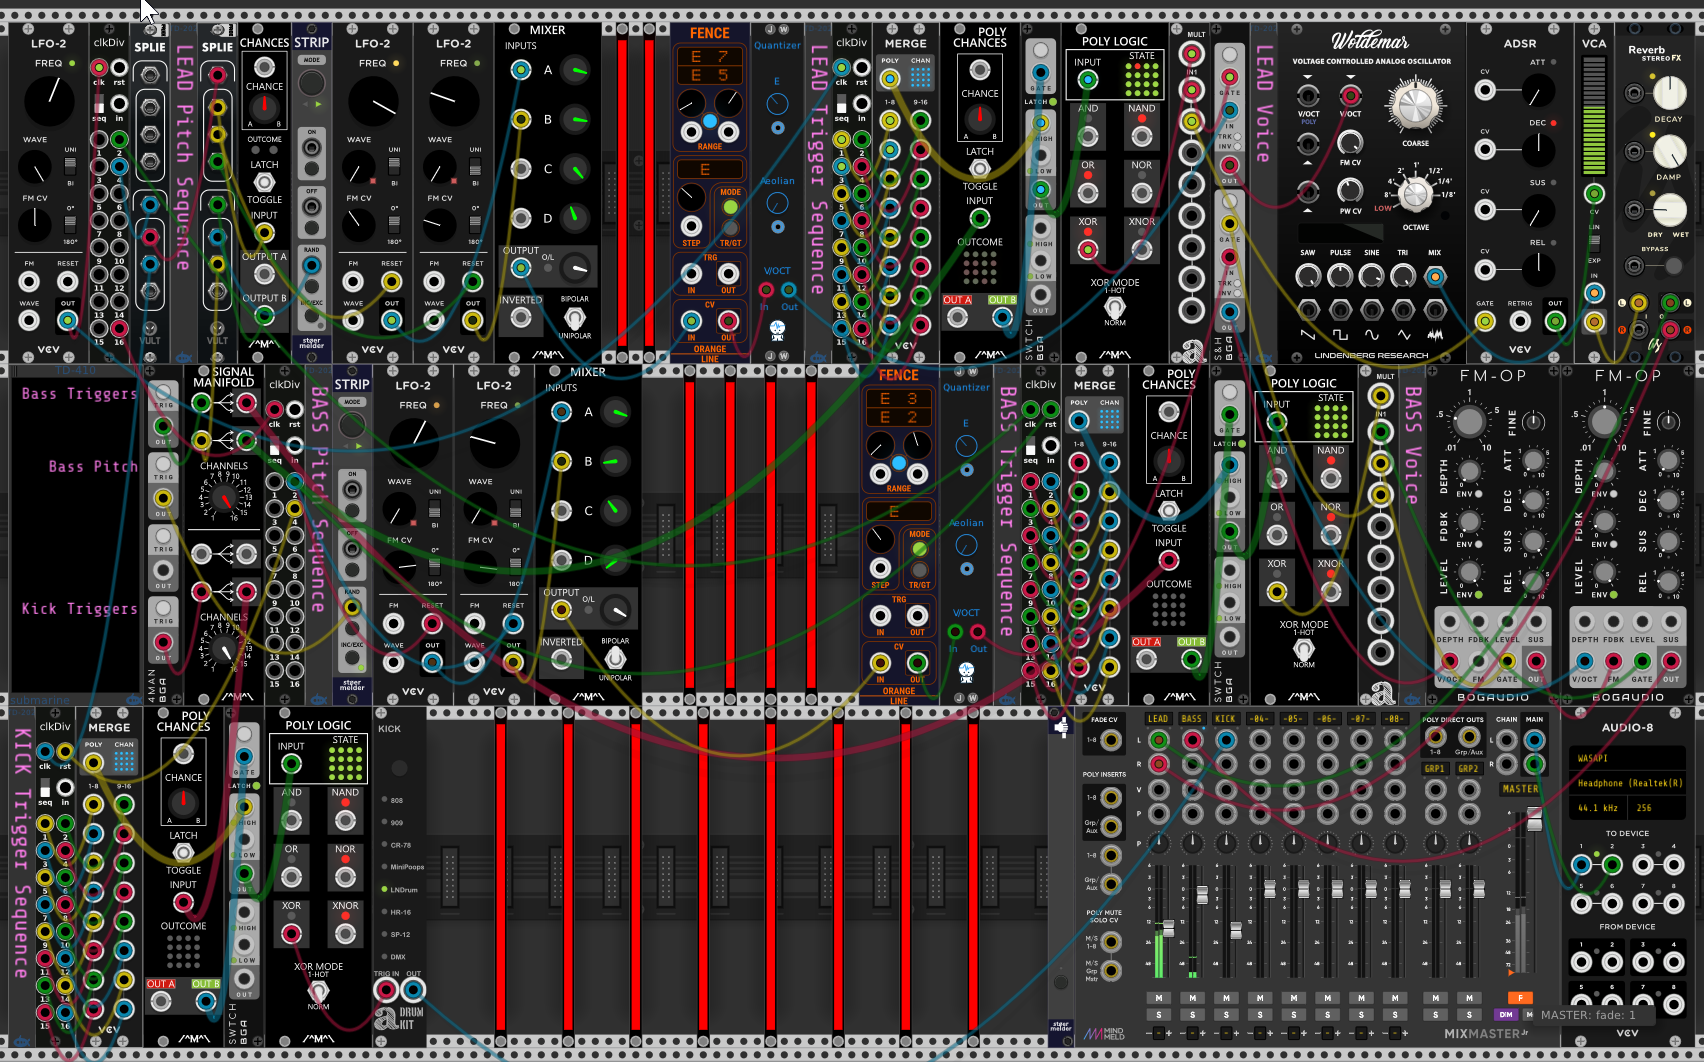Toggle the DIM button on MixMaster

[1506, 1015]
